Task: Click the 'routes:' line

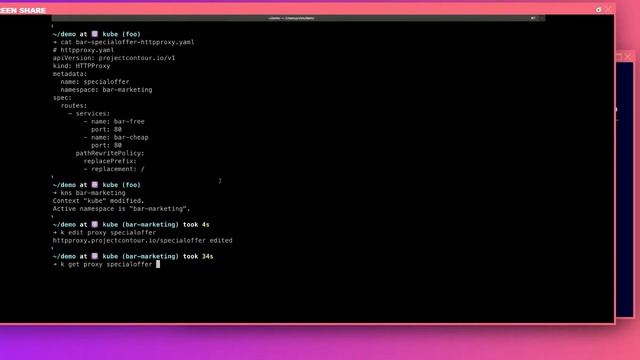Action: pos(73,106)
